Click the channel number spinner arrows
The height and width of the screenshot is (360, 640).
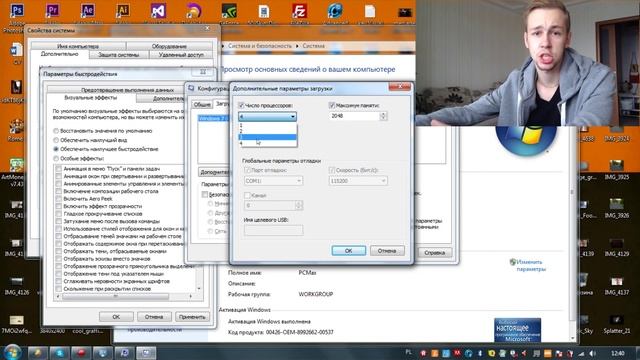click(x=299, y=205)
